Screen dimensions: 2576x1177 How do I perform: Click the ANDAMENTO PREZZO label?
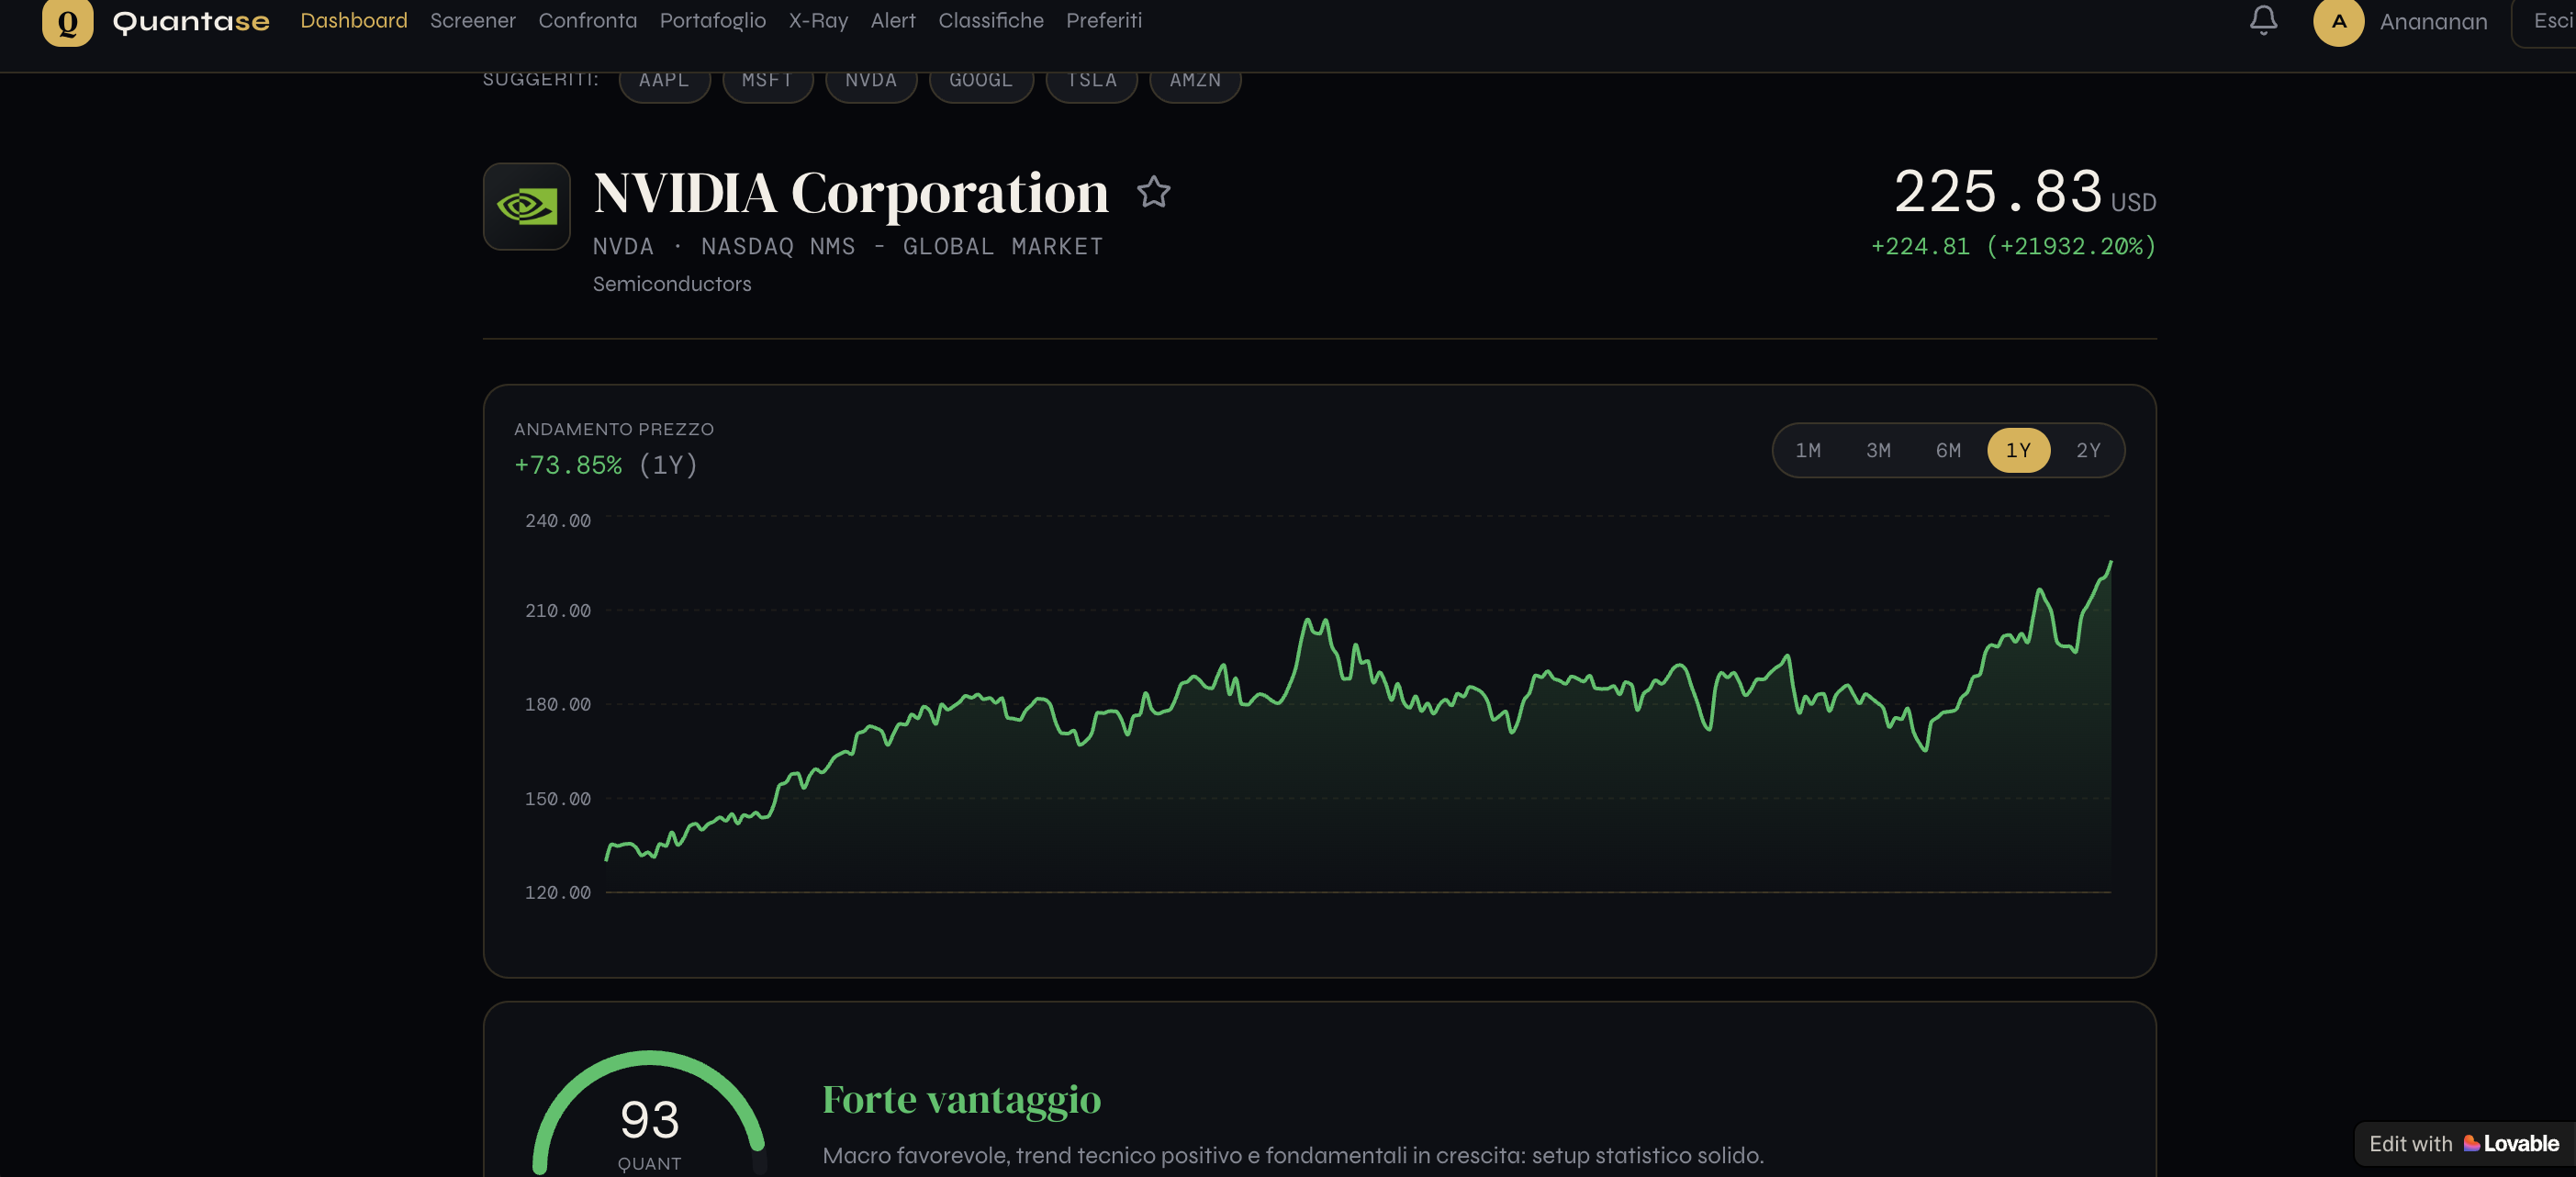pos(614,429)
